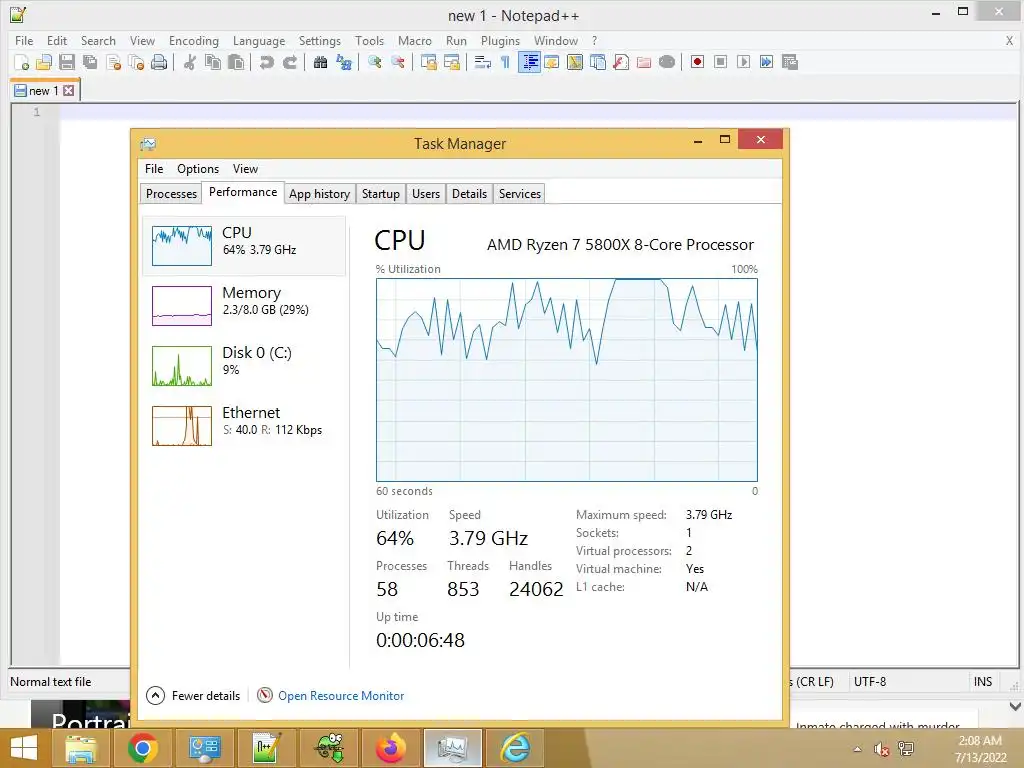The width and height of the screenshot is (1024, 768).
Task: Print the document via the printer icon
Action: 159,62
